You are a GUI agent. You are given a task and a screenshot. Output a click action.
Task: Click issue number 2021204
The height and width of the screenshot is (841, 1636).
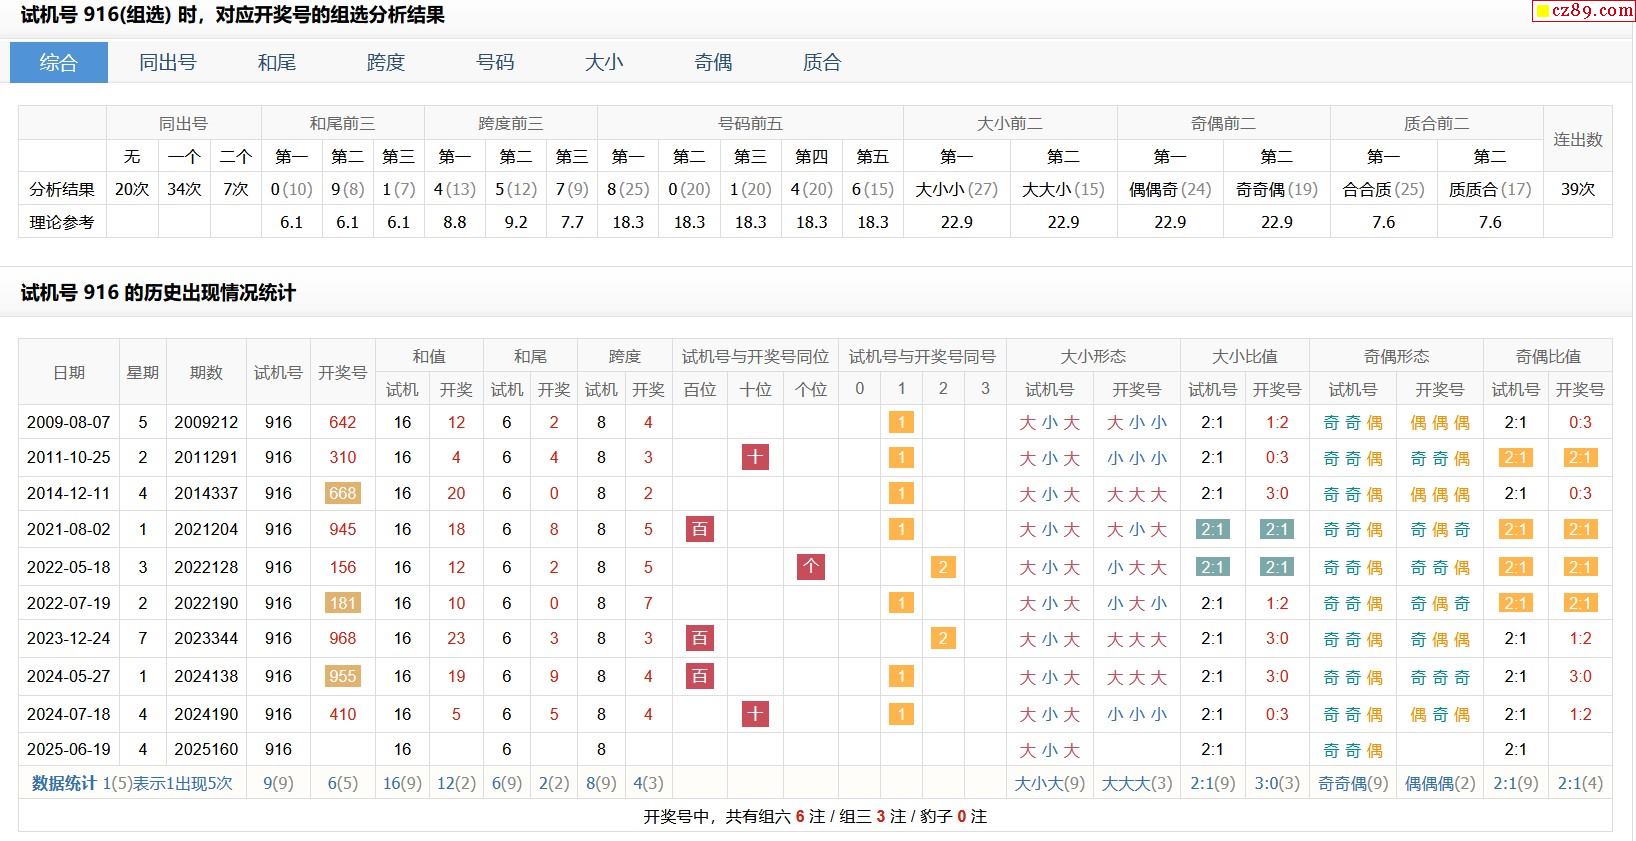pyautogui.click(x=206, y=529)
